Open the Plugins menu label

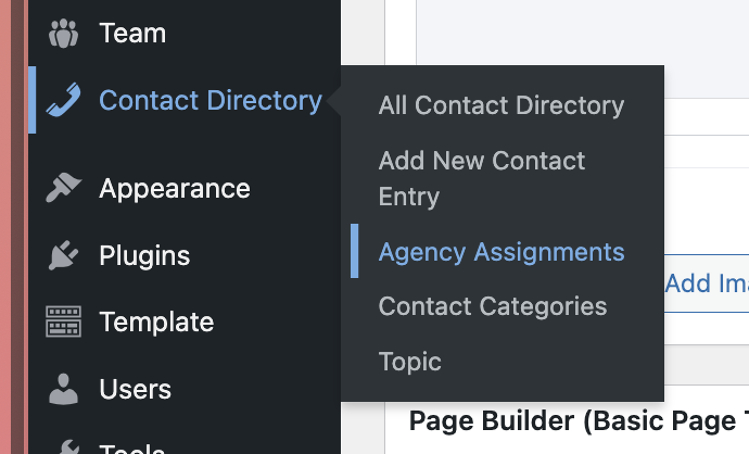144,255
